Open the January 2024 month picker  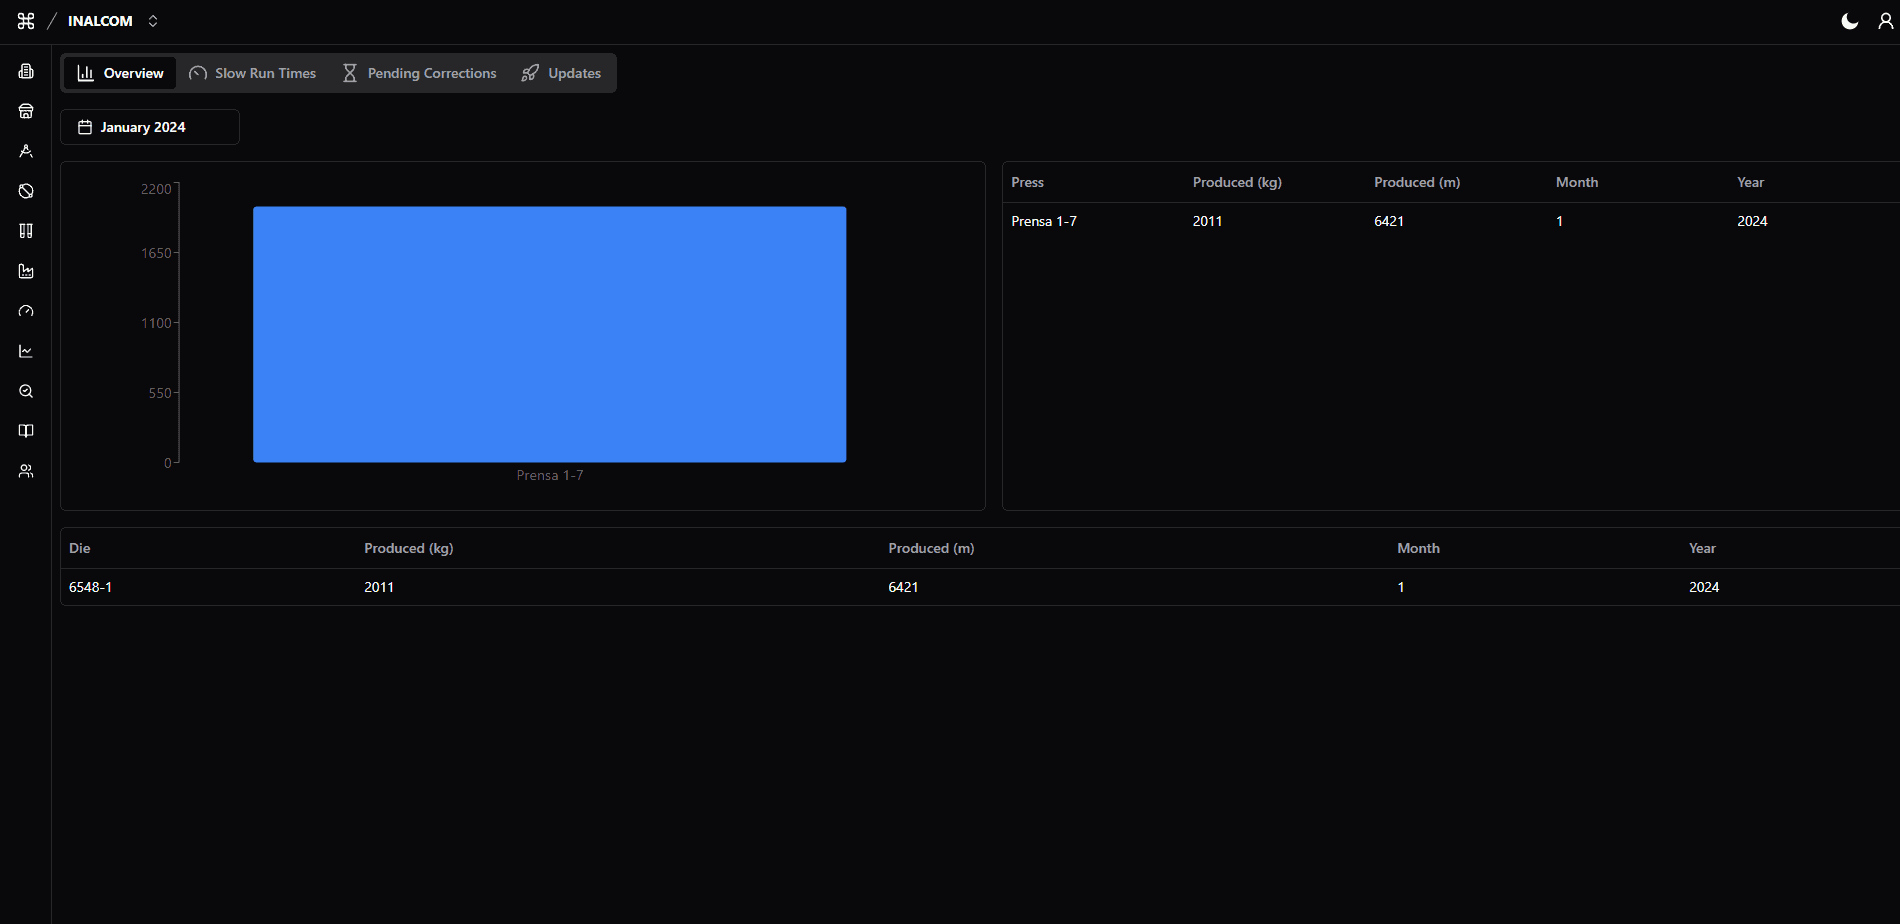150,127
